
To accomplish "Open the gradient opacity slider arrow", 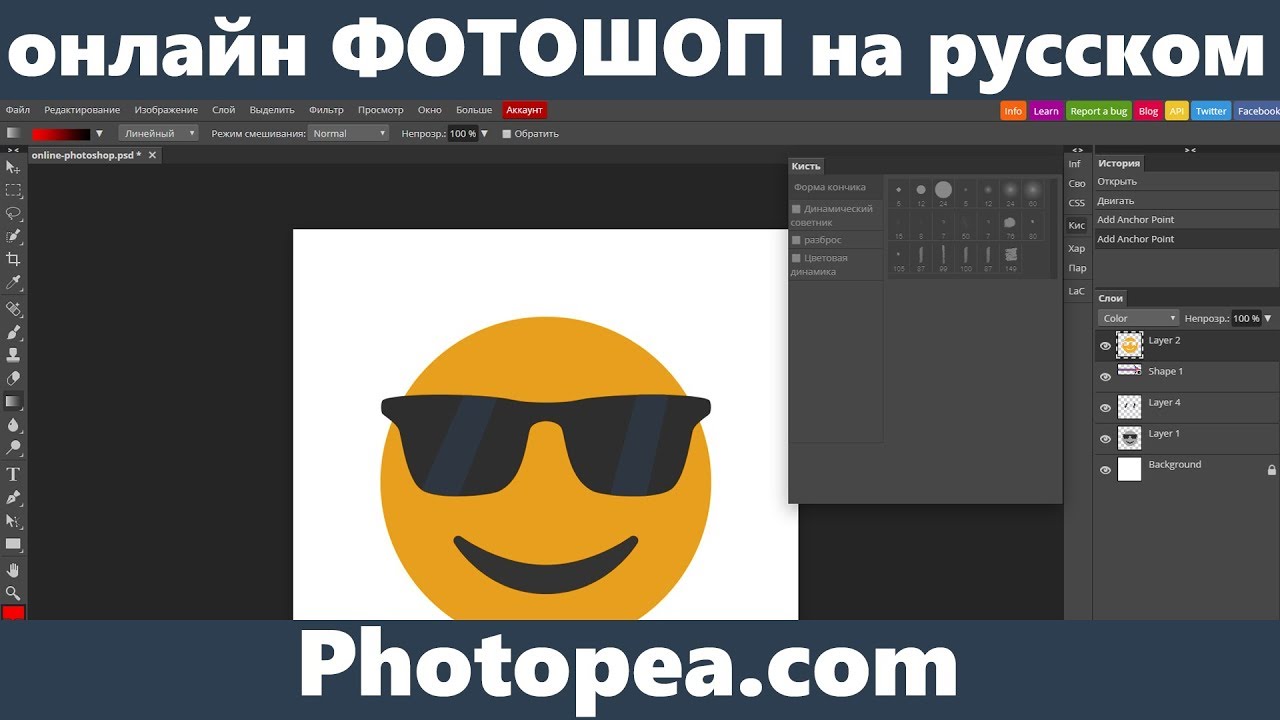I will 485,133.
